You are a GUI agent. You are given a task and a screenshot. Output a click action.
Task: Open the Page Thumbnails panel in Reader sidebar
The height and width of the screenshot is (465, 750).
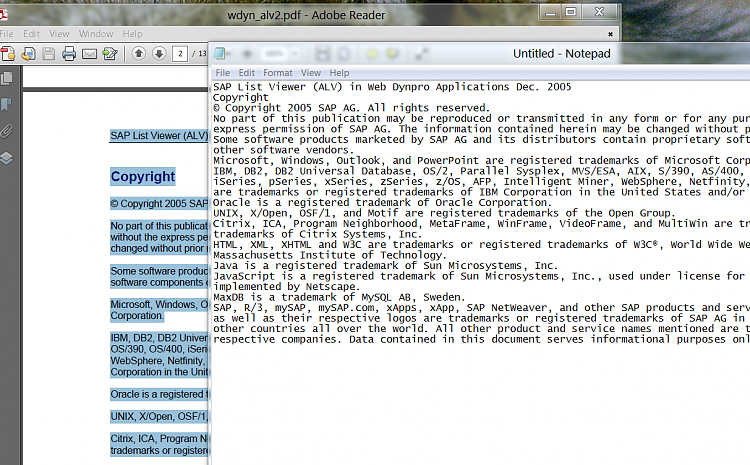point(7,78)
